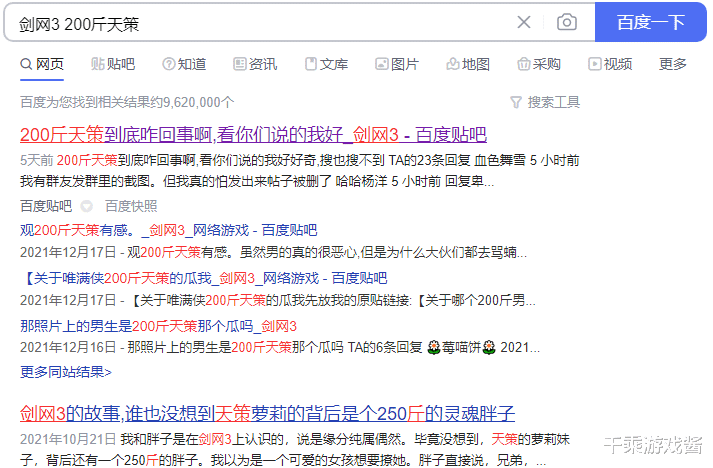Image resolution: width=713 pixels, height=468 pixels.
Task: Expand the 更多 tab menu
Action: [x=673, y=64]
